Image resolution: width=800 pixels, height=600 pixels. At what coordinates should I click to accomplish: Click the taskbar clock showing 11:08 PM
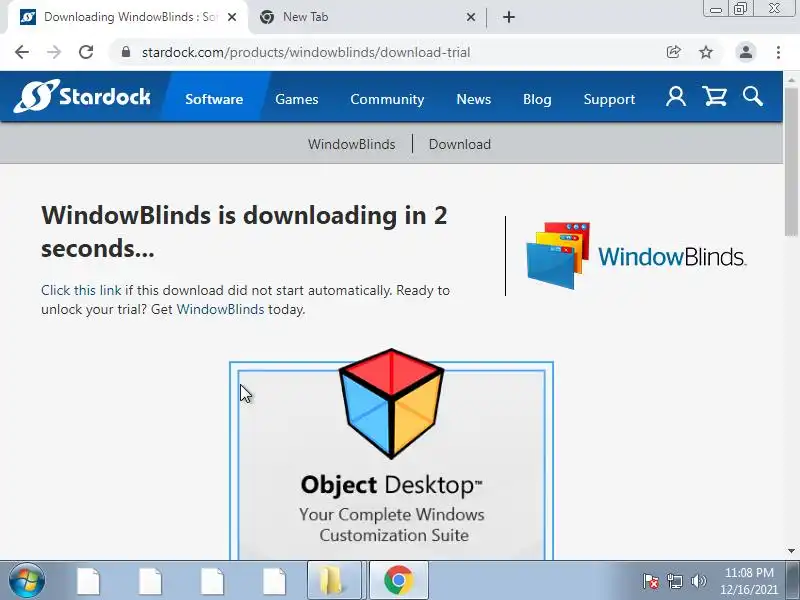(x=749, y=581)
